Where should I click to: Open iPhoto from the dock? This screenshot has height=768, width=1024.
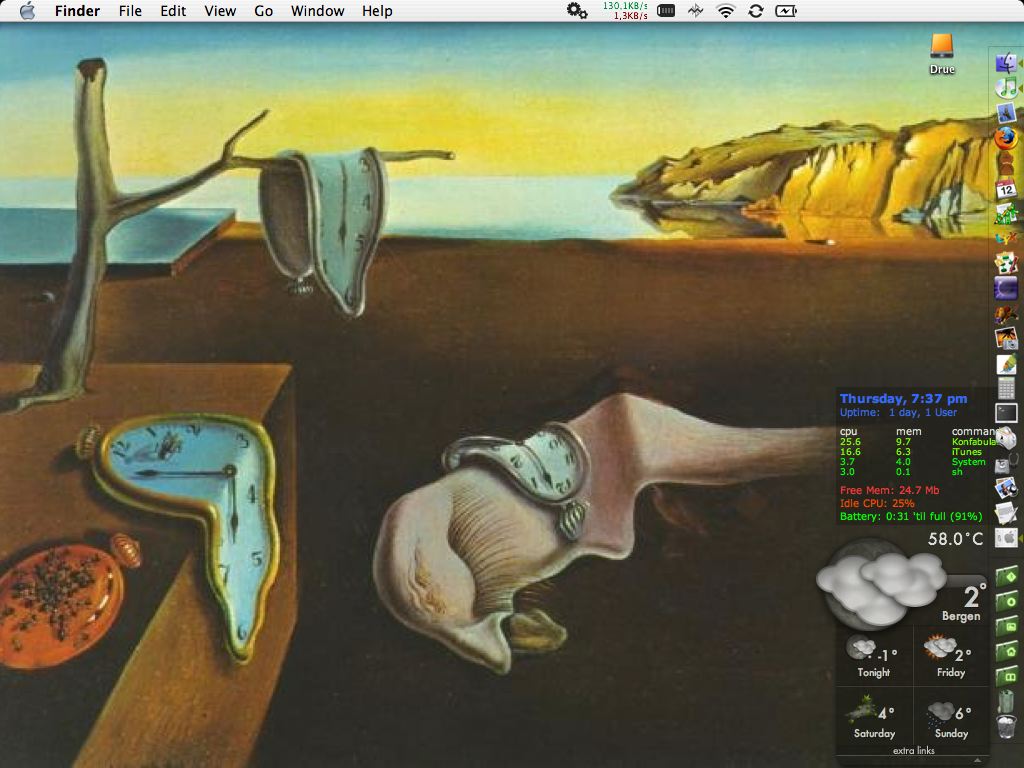coord(1006,338)
